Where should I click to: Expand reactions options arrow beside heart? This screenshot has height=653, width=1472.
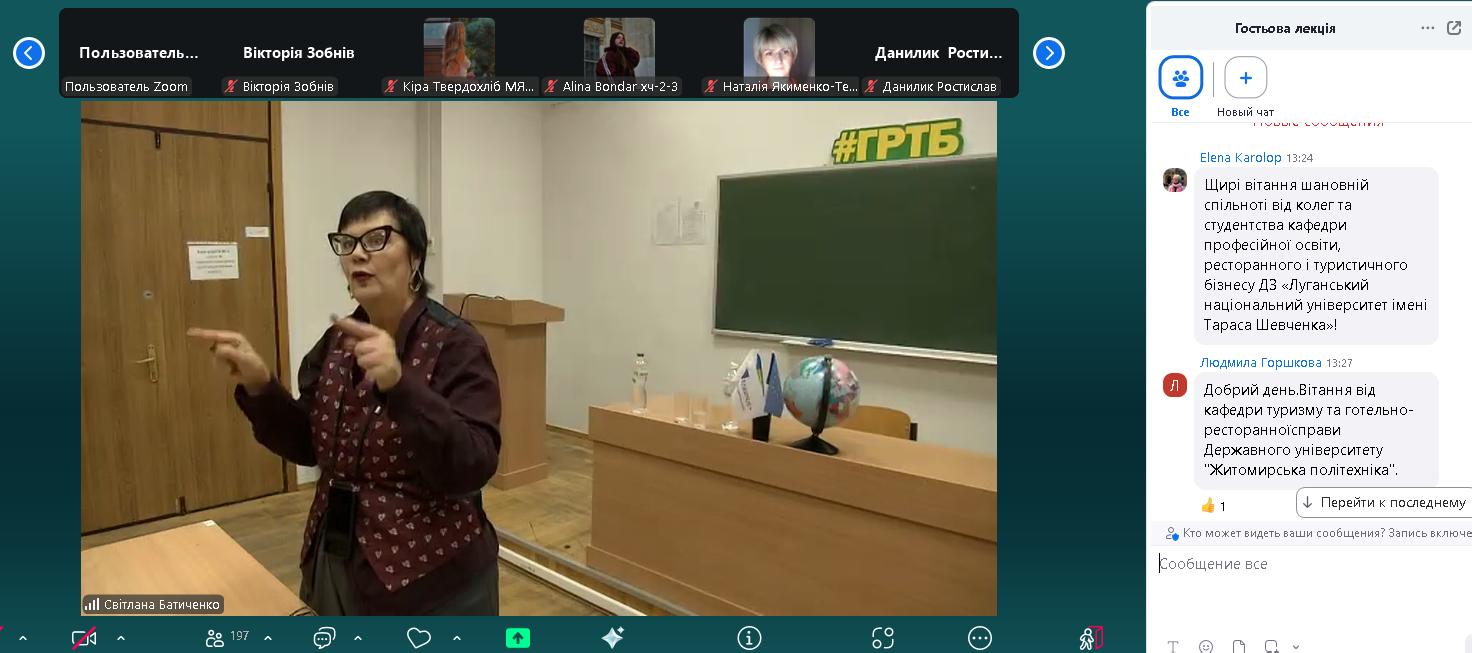pyautogui.click(x=457, y=638)
